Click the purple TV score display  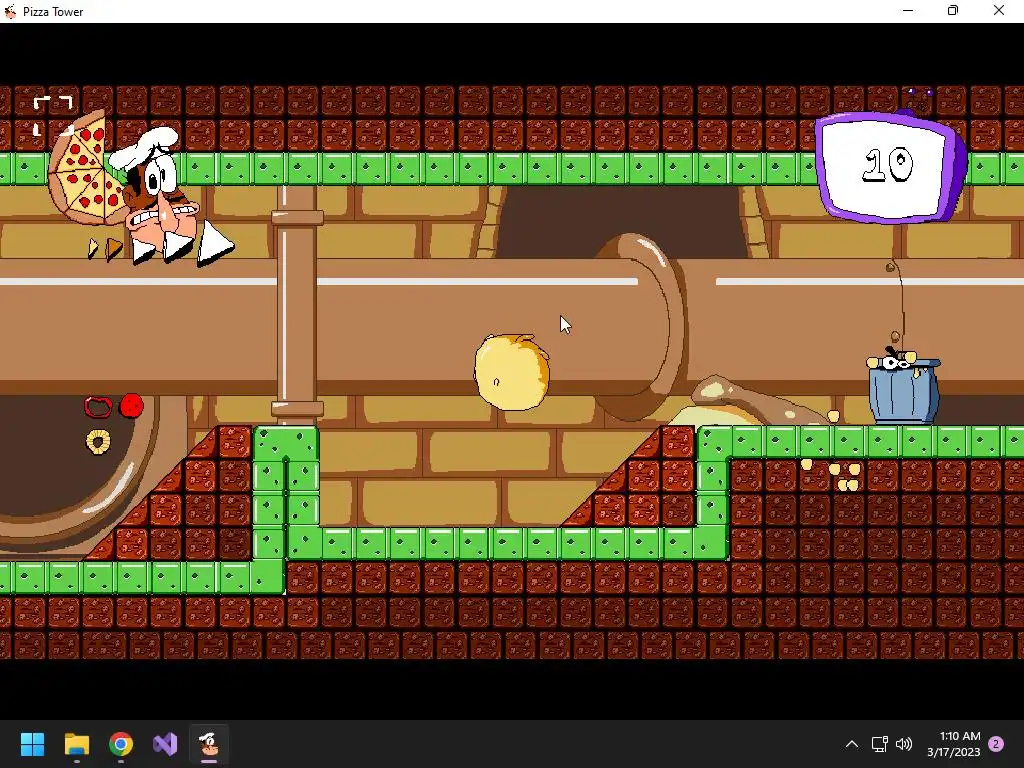pos(889,165)
